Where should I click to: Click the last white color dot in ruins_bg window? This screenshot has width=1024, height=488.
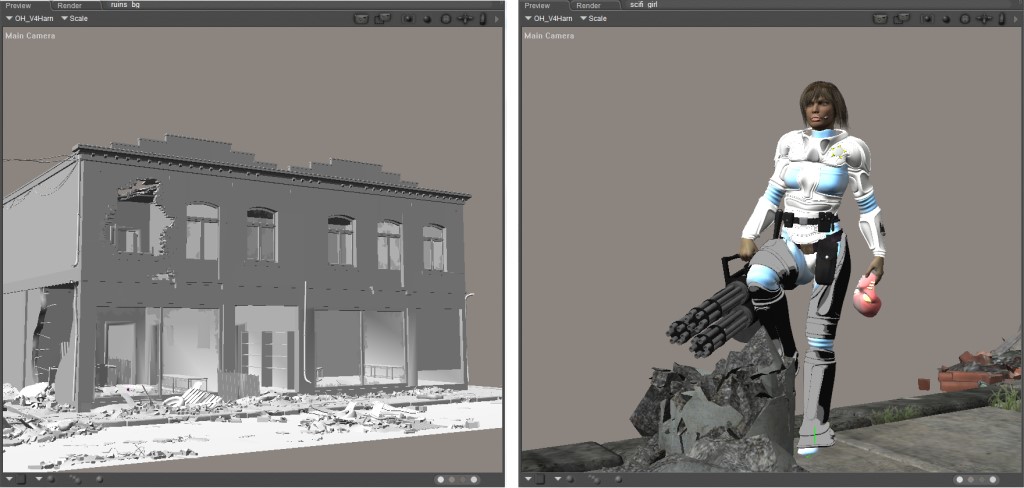tap(474, 480)
